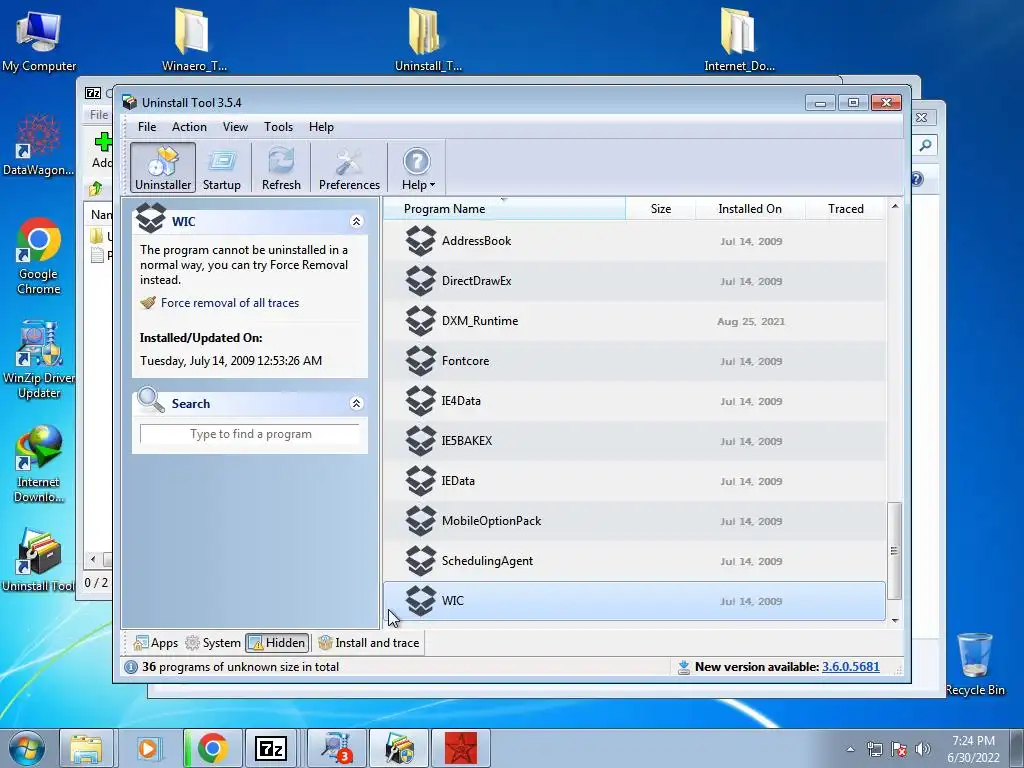This screenshot has width=1024, height=768.
Task: Open the WinZip Driver Updater desktop shortcut
Action: [39, 360]
